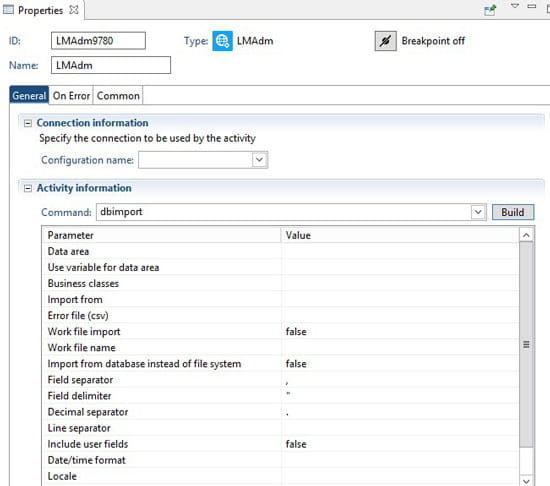The image size is (550, 486).
Task: Click the scroll up arrow in table
Action: (x=526, y=235)
